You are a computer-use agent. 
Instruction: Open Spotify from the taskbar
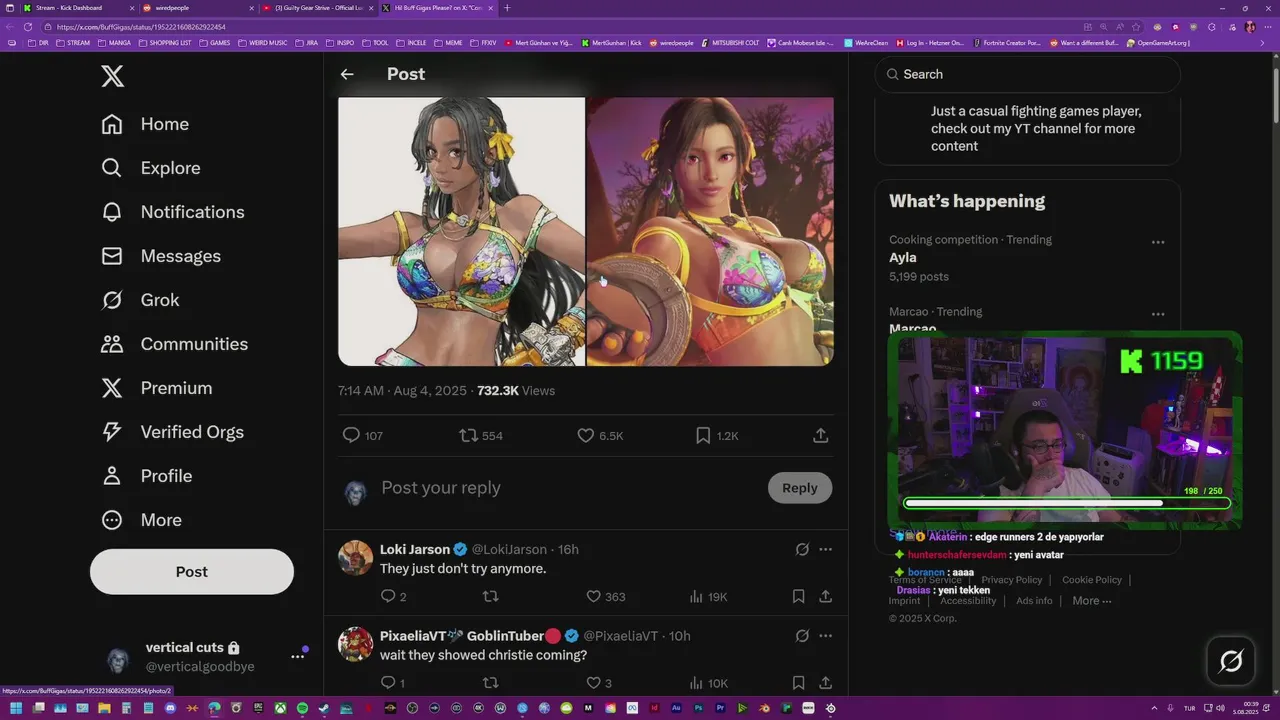tap(302, 708)
